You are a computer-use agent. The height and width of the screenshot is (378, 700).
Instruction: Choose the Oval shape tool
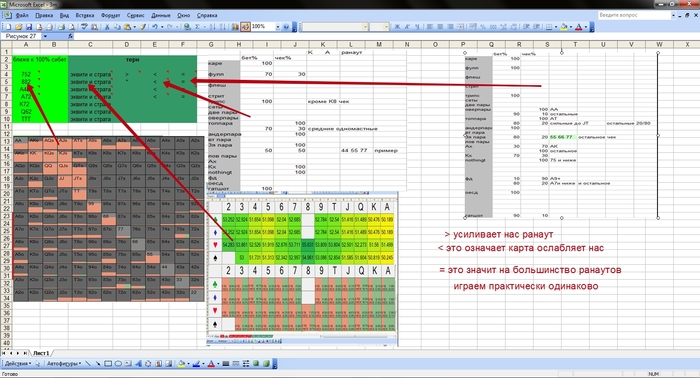click(x=118, y=364)
